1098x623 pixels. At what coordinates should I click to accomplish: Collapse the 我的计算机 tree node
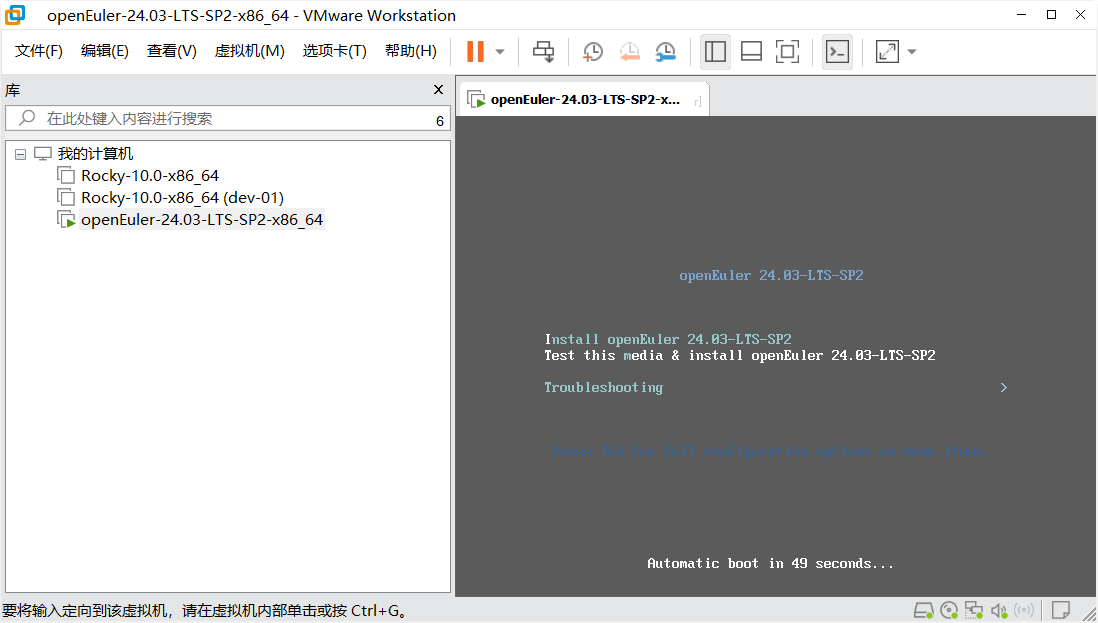pos(20,154)
